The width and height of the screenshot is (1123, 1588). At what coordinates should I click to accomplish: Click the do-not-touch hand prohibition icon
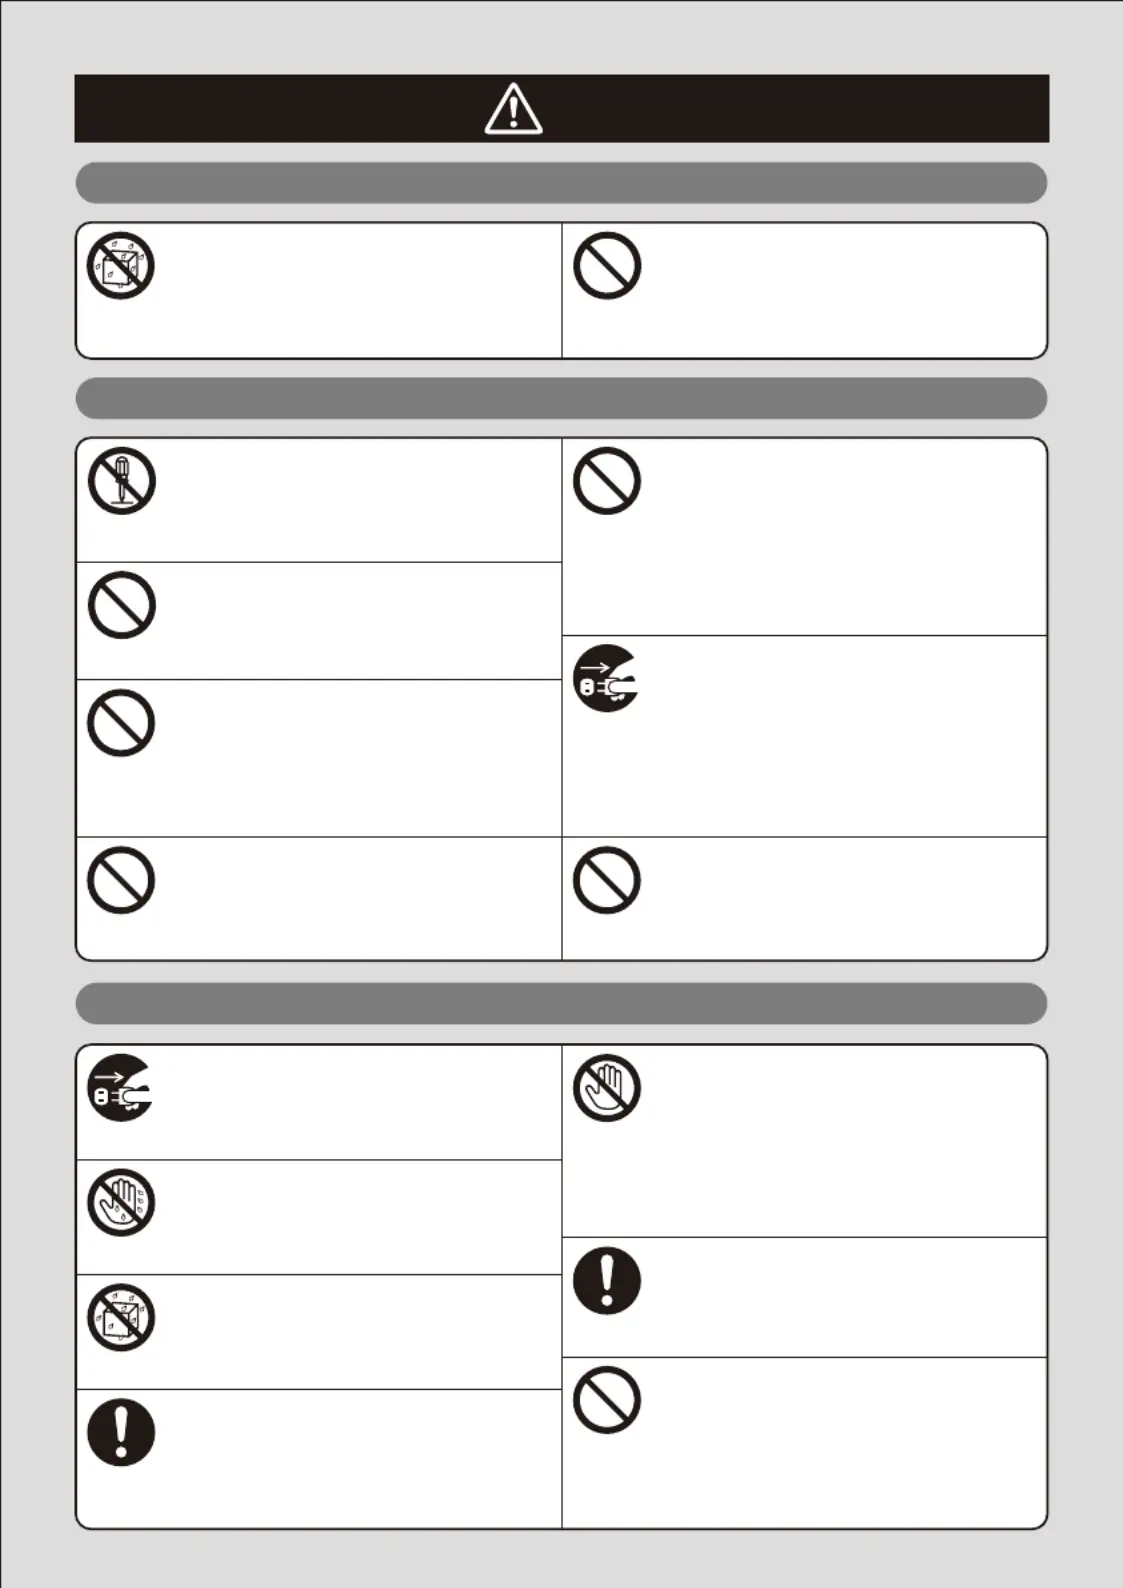(x=607, y=1088)
